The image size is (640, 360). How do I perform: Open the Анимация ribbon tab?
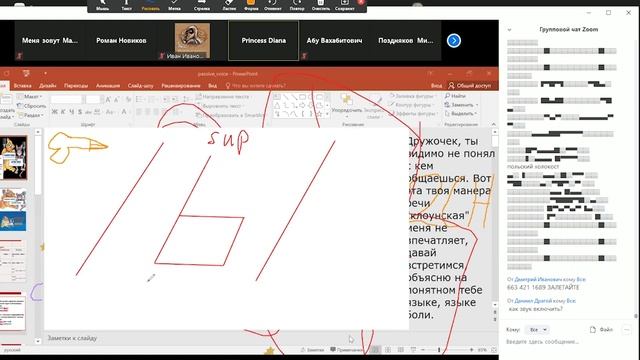108,86
